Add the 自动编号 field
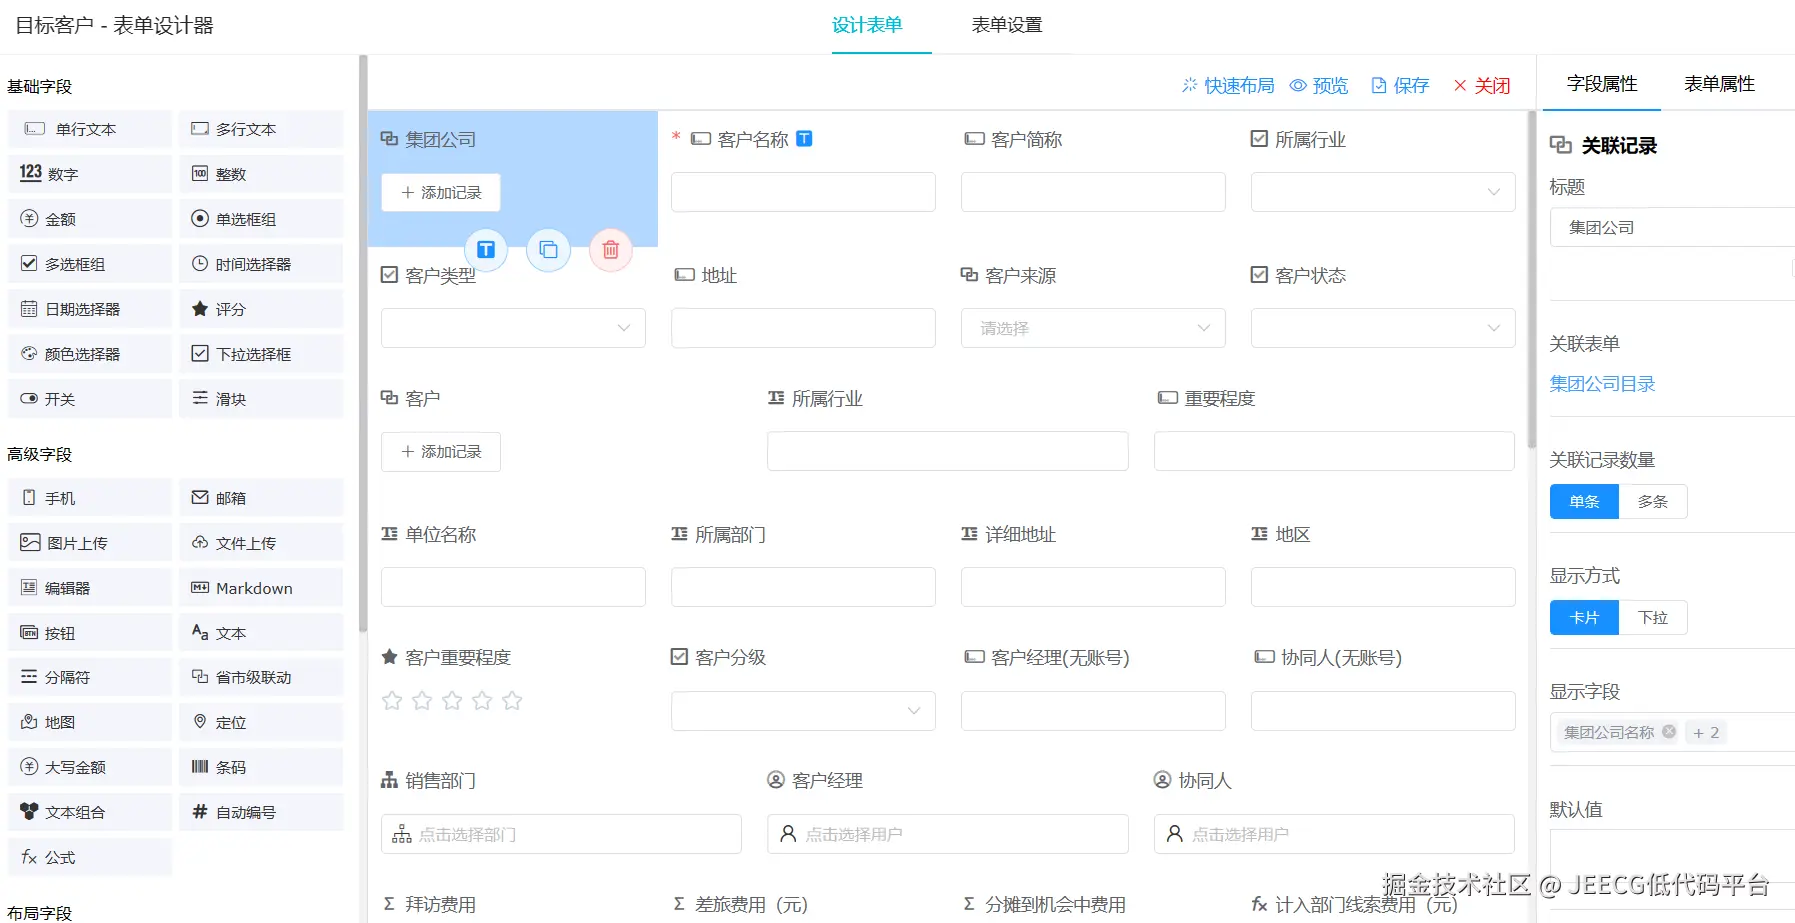 [261, 812]
